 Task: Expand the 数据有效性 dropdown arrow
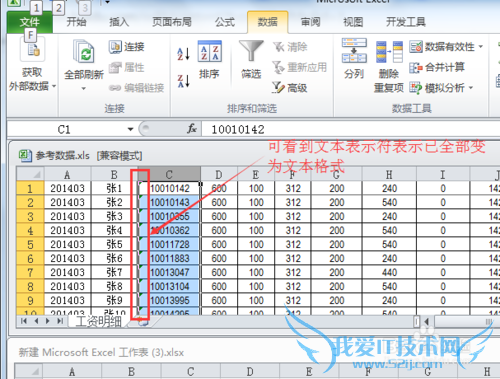tap(481, 47)
